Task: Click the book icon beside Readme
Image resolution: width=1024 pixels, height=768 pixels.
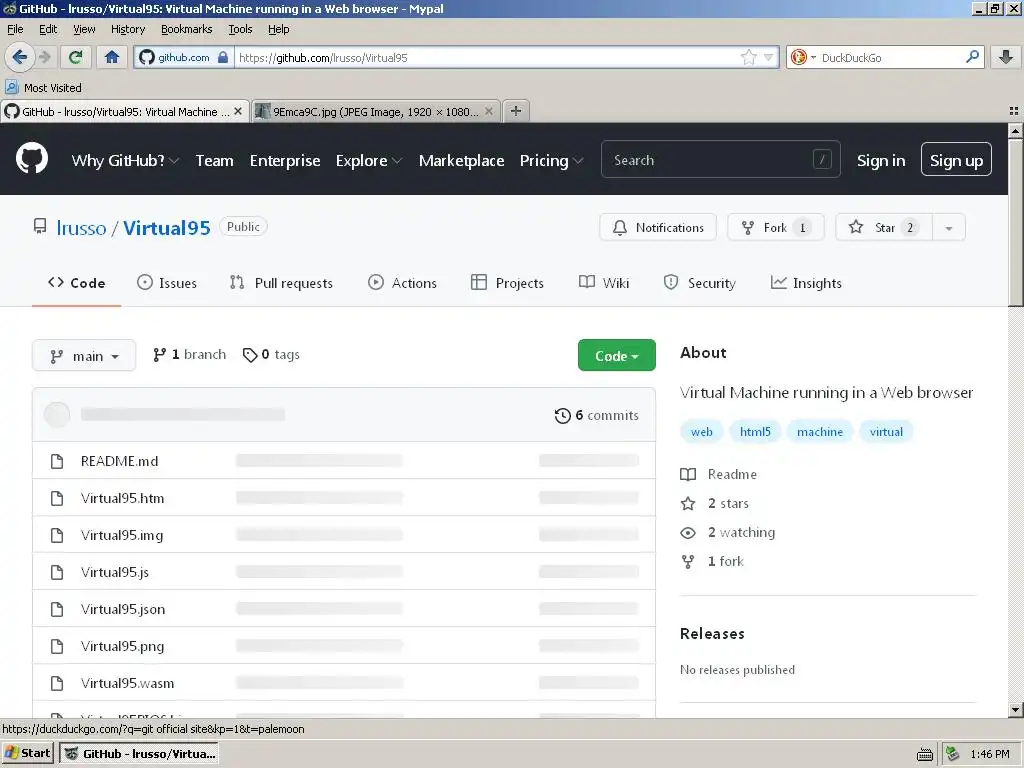Action: 688,474
